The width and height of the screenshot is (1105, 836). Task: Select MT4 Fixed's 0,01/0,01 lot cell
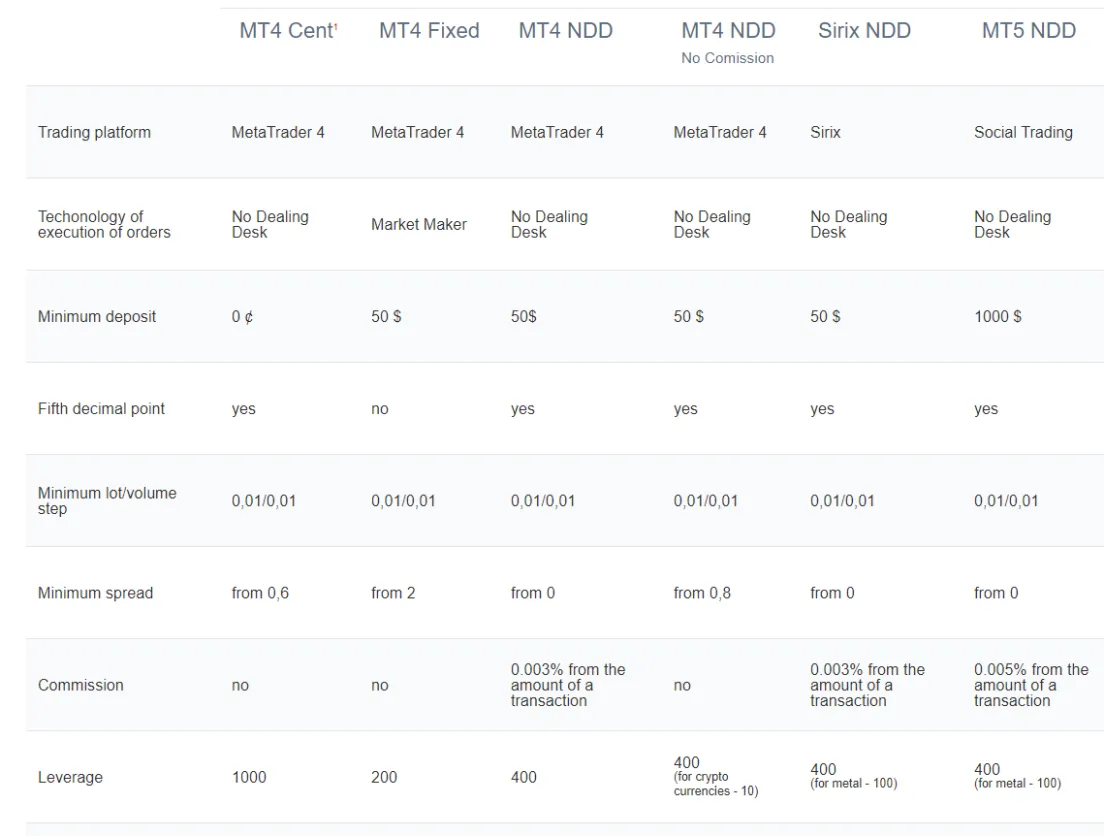coord(403,501)
